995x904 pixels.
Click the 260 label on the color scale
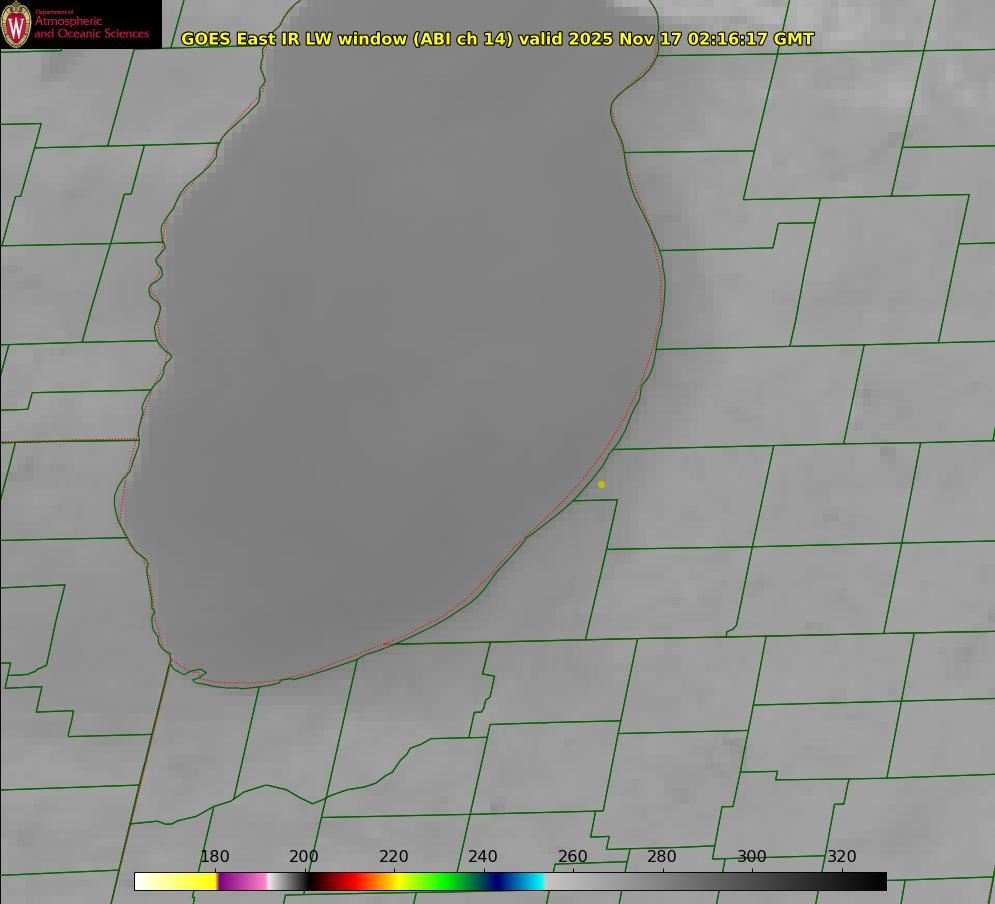[x=572, y=856]
